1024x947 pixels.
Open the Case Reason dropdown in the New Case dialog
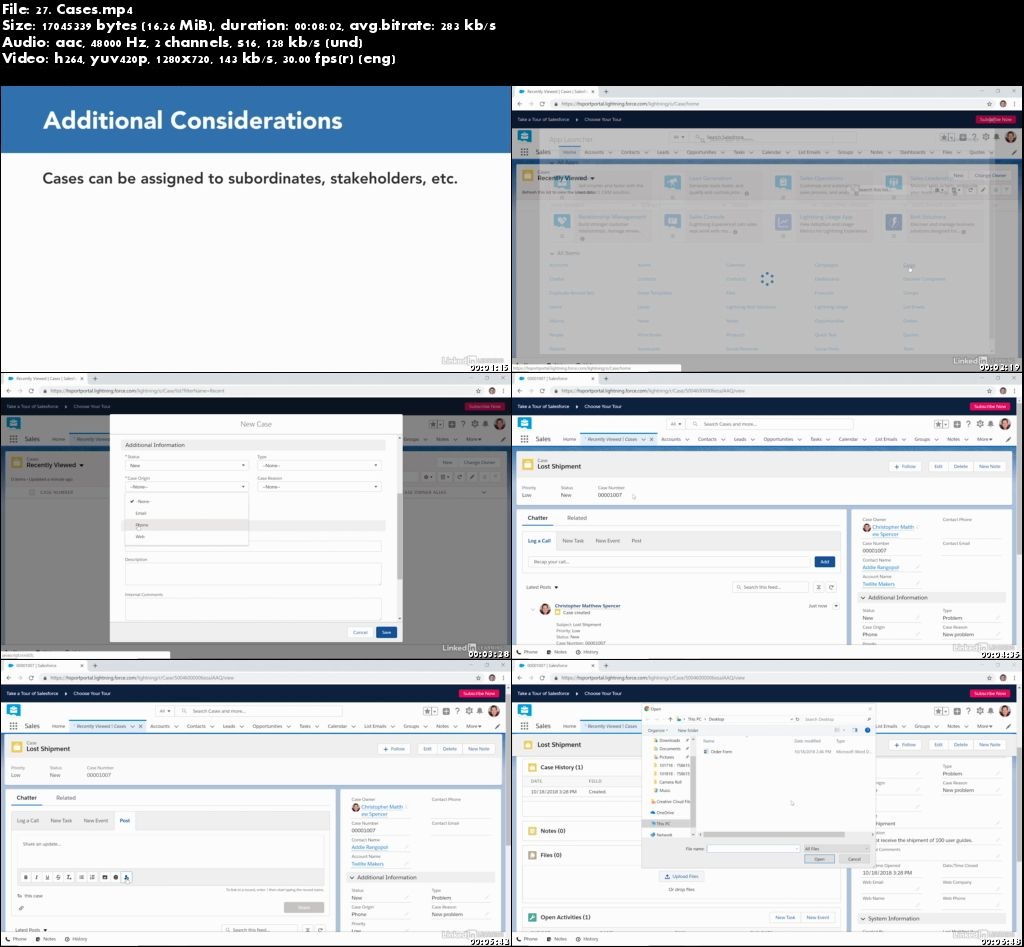point(319,487)
